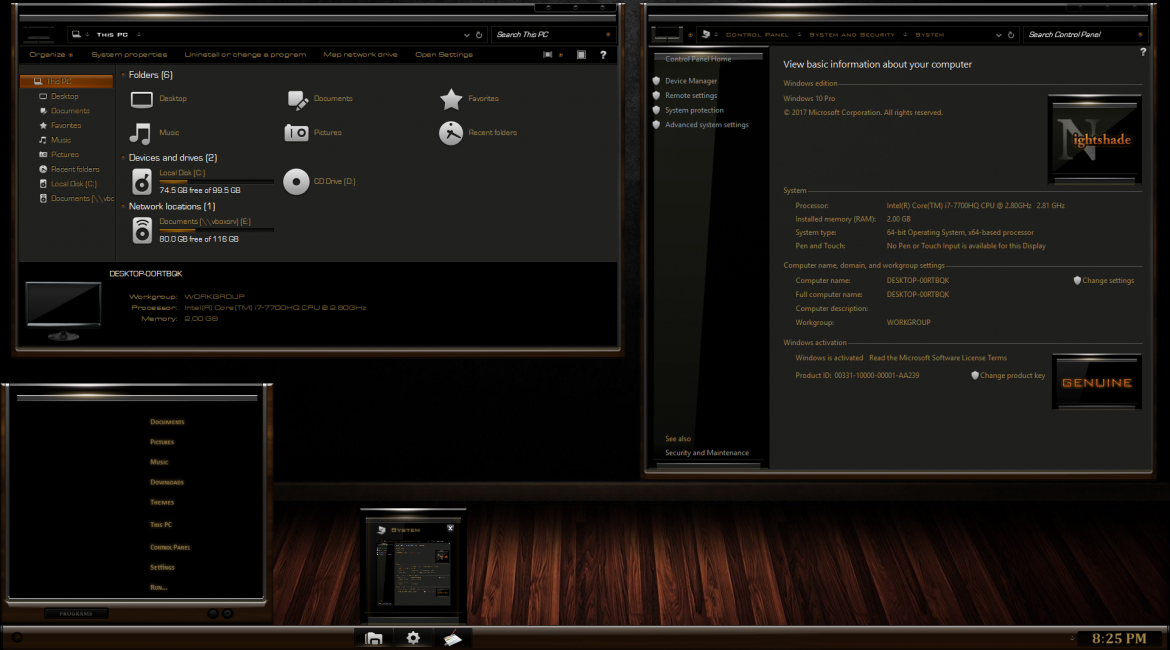Open the Pictures camera folder icon
The height and width of the screenshot is (650, 1170).
pos(296,133)
